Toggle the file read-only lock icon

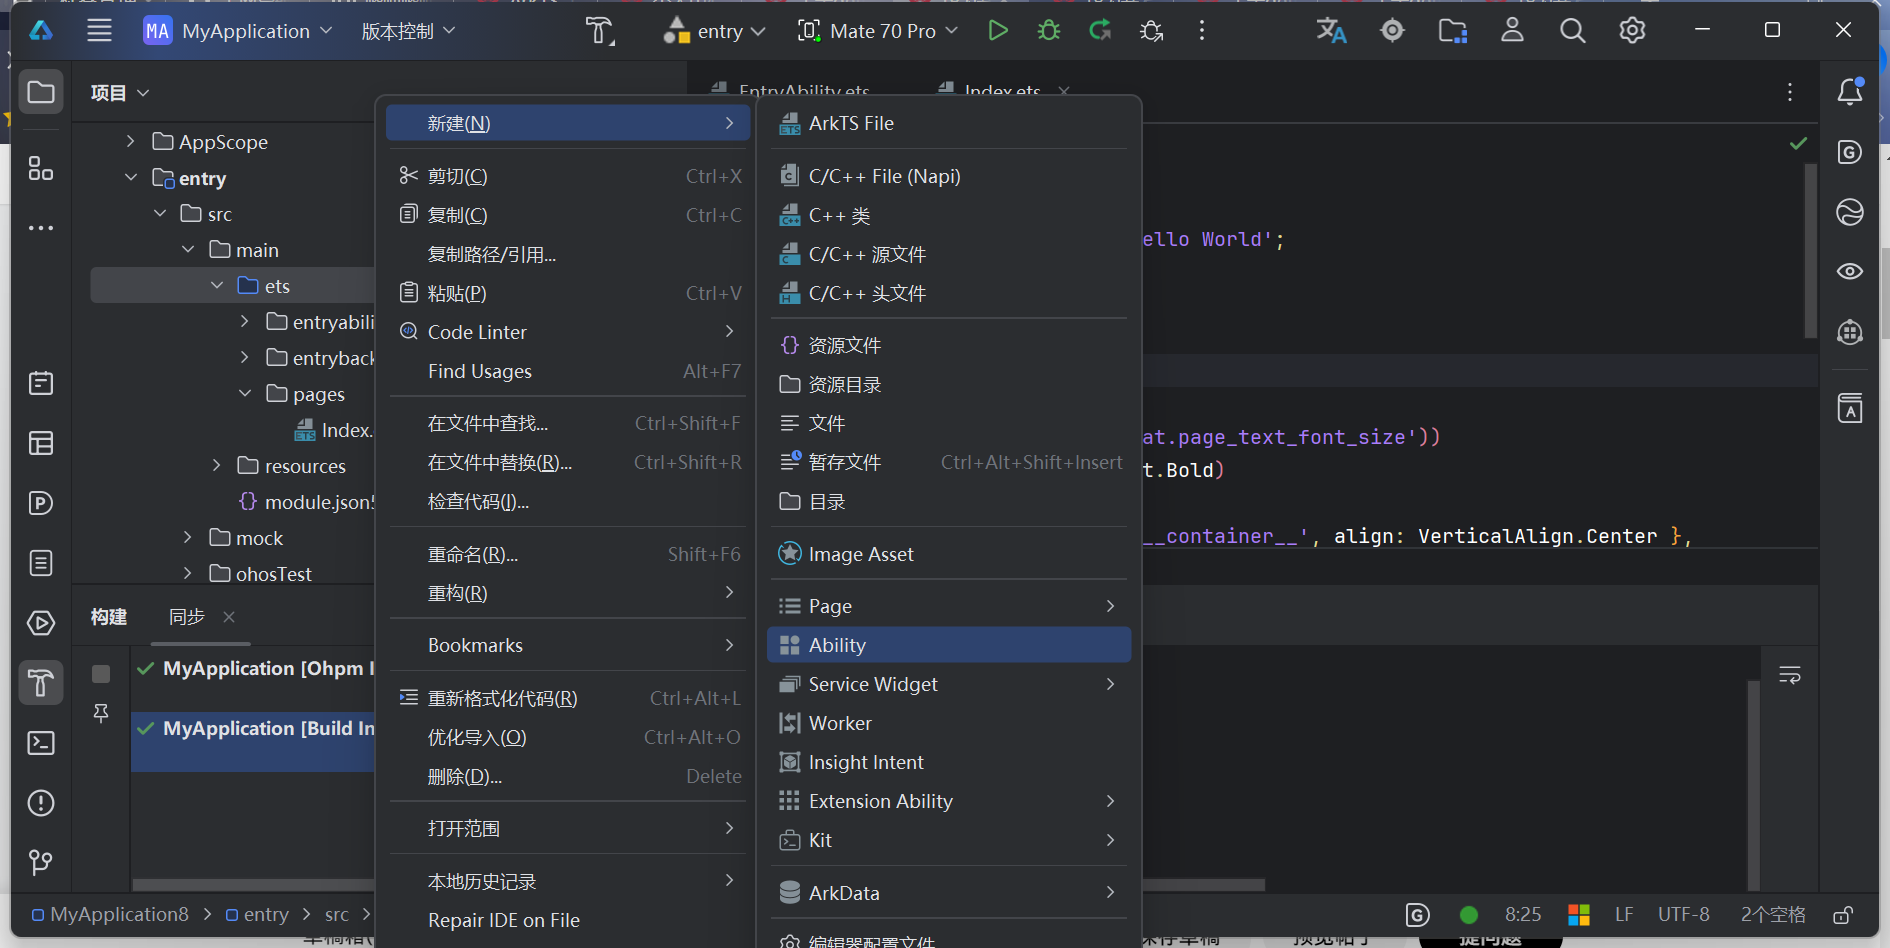[x=1843, y=915]
